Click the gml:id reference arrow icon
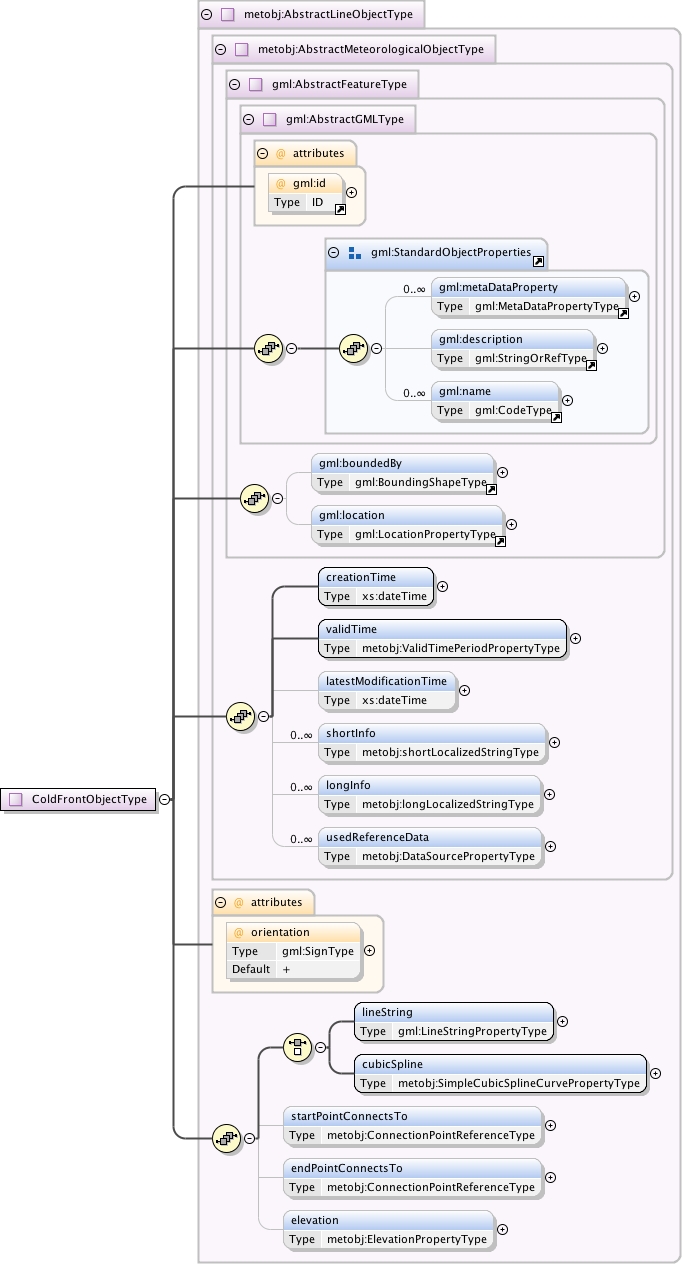Screen dimensions: 682x1264 click(340, 210)
